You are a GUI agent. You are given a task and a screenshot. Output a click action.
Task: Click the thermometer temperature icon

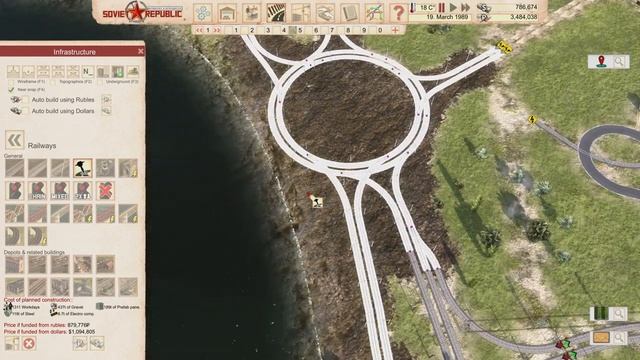(413, 8)
